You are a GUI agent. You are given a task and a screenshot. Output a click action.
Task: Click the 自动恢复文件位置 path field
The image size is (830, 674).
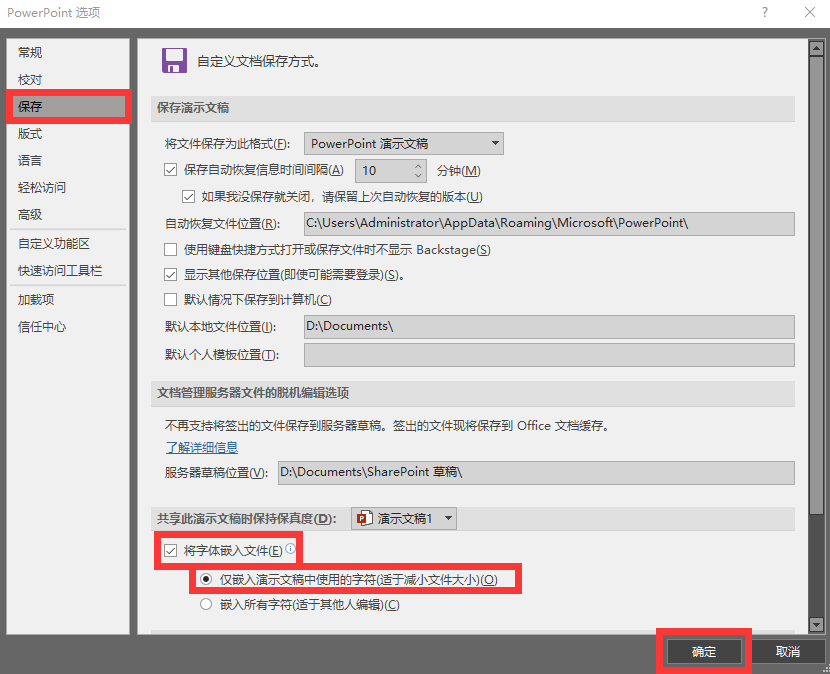coord(549,223)
